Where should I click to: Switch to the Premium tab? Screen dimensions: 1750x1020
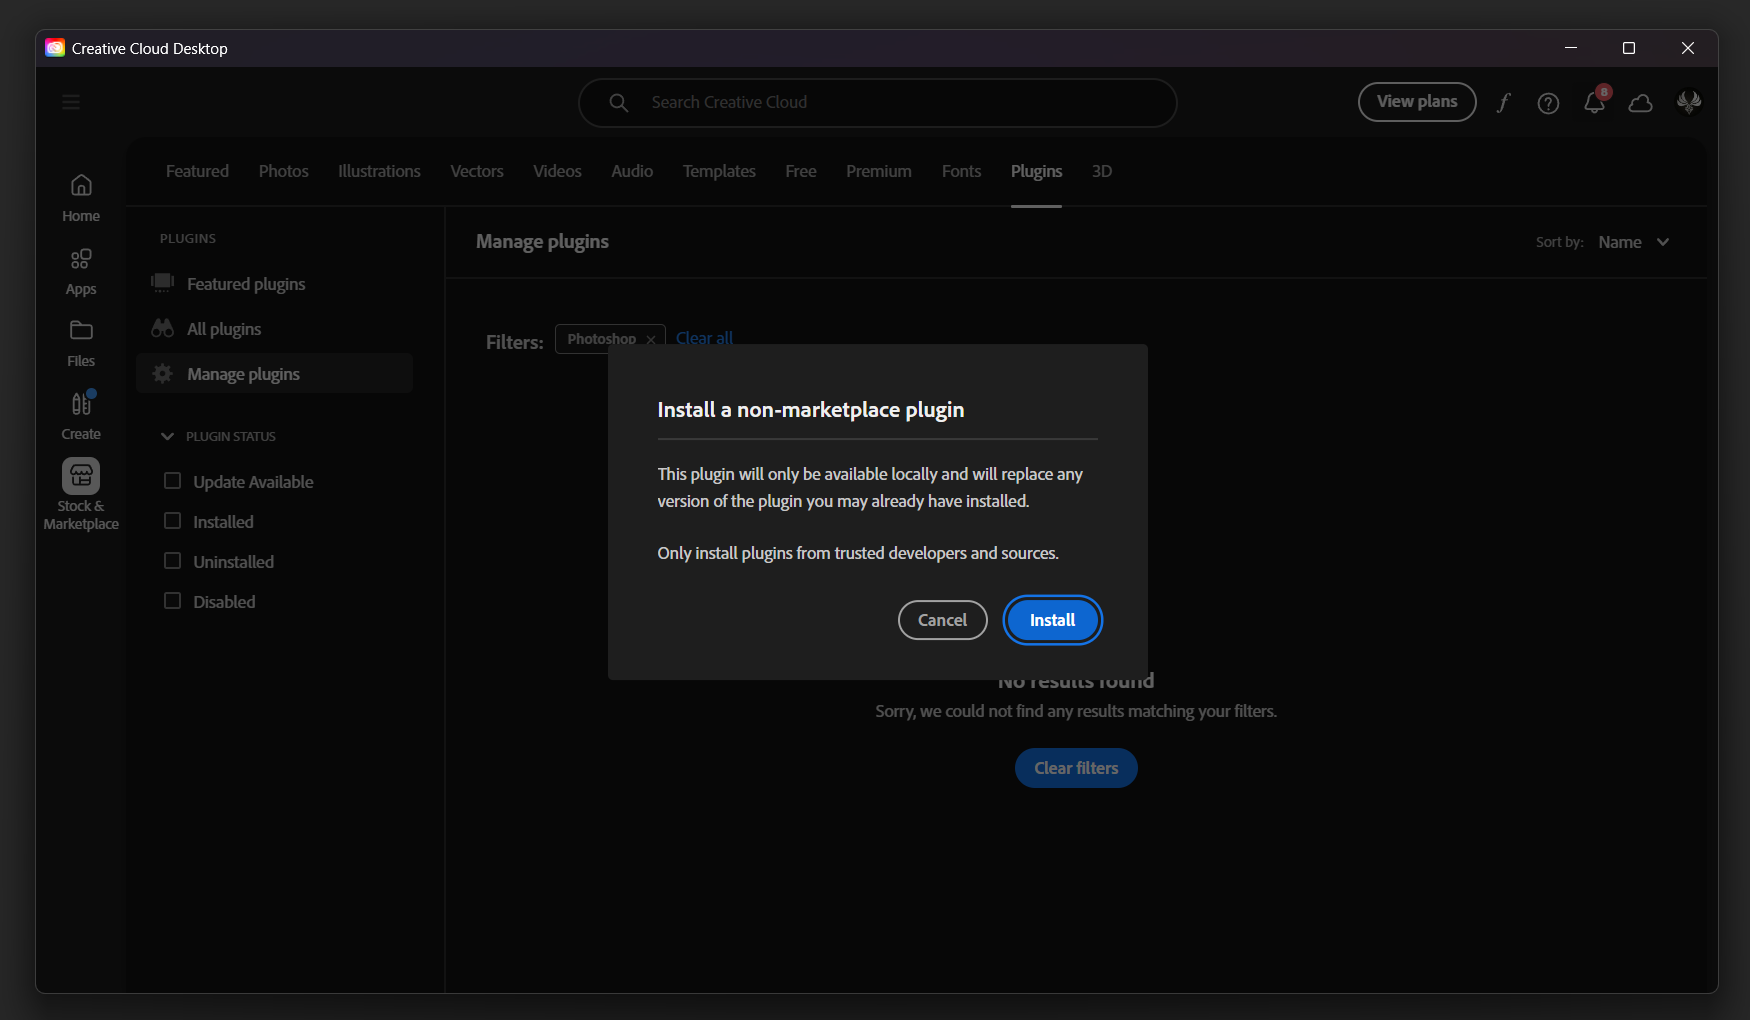879,171
